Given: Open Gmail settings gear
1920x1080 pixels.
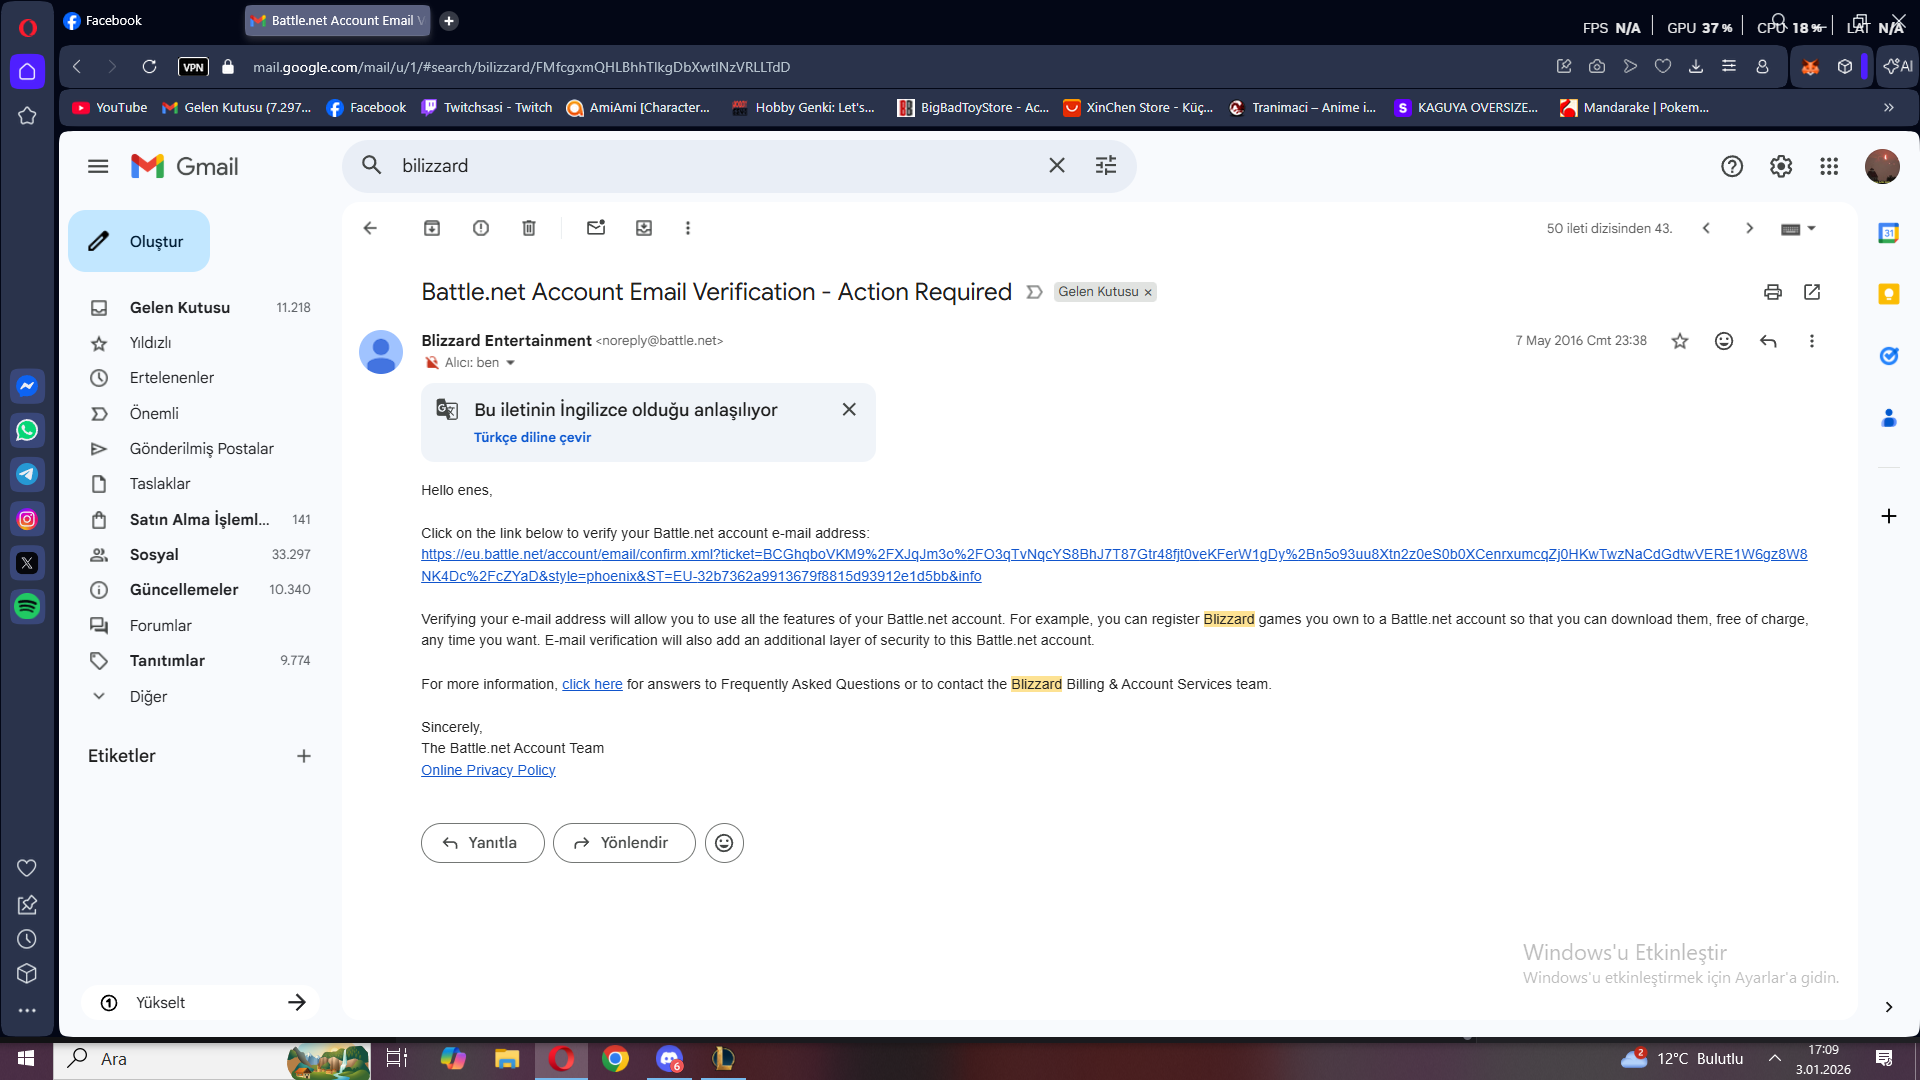Looking at the screenshot, I should tap(1781, 167).
